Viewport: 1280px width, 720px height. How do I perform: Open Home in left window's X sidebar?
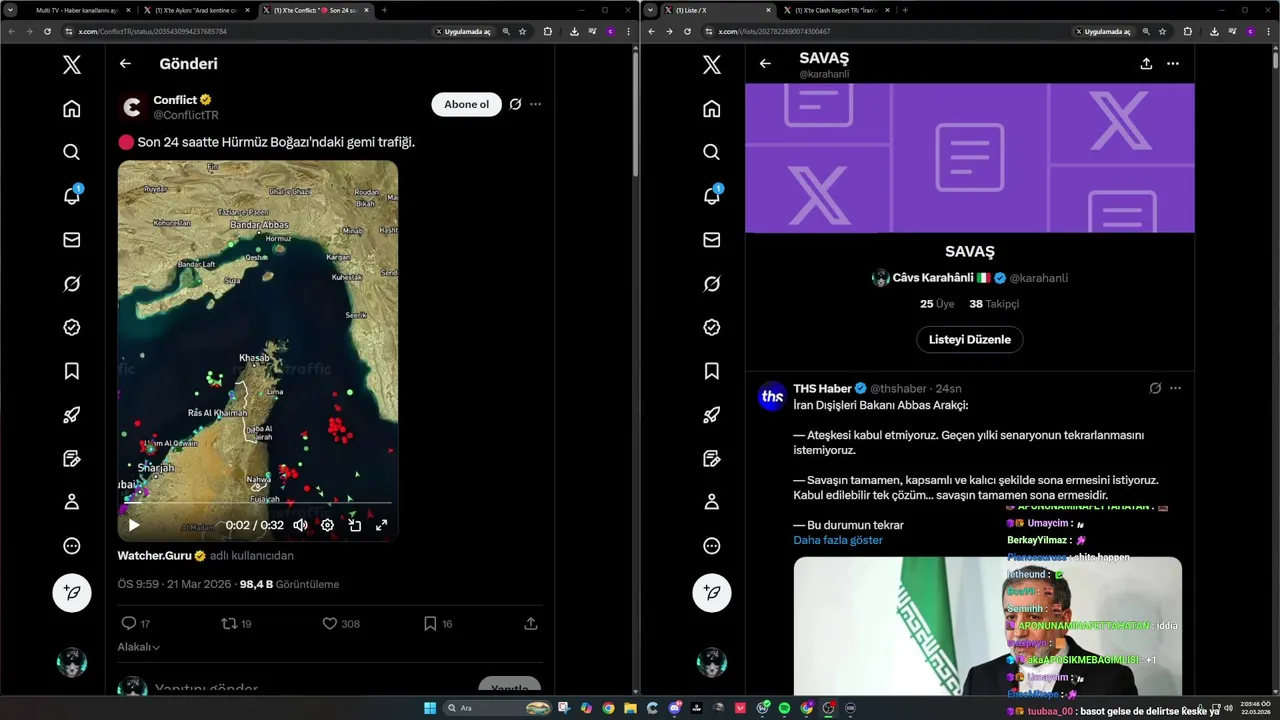[x=71, y=109]
